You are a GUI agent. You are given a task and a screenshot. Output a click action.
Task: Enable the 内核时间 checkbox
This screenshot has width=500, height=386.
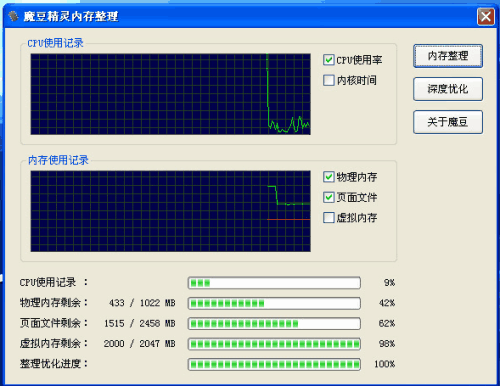pyautogui.click(x=329, y=80)
